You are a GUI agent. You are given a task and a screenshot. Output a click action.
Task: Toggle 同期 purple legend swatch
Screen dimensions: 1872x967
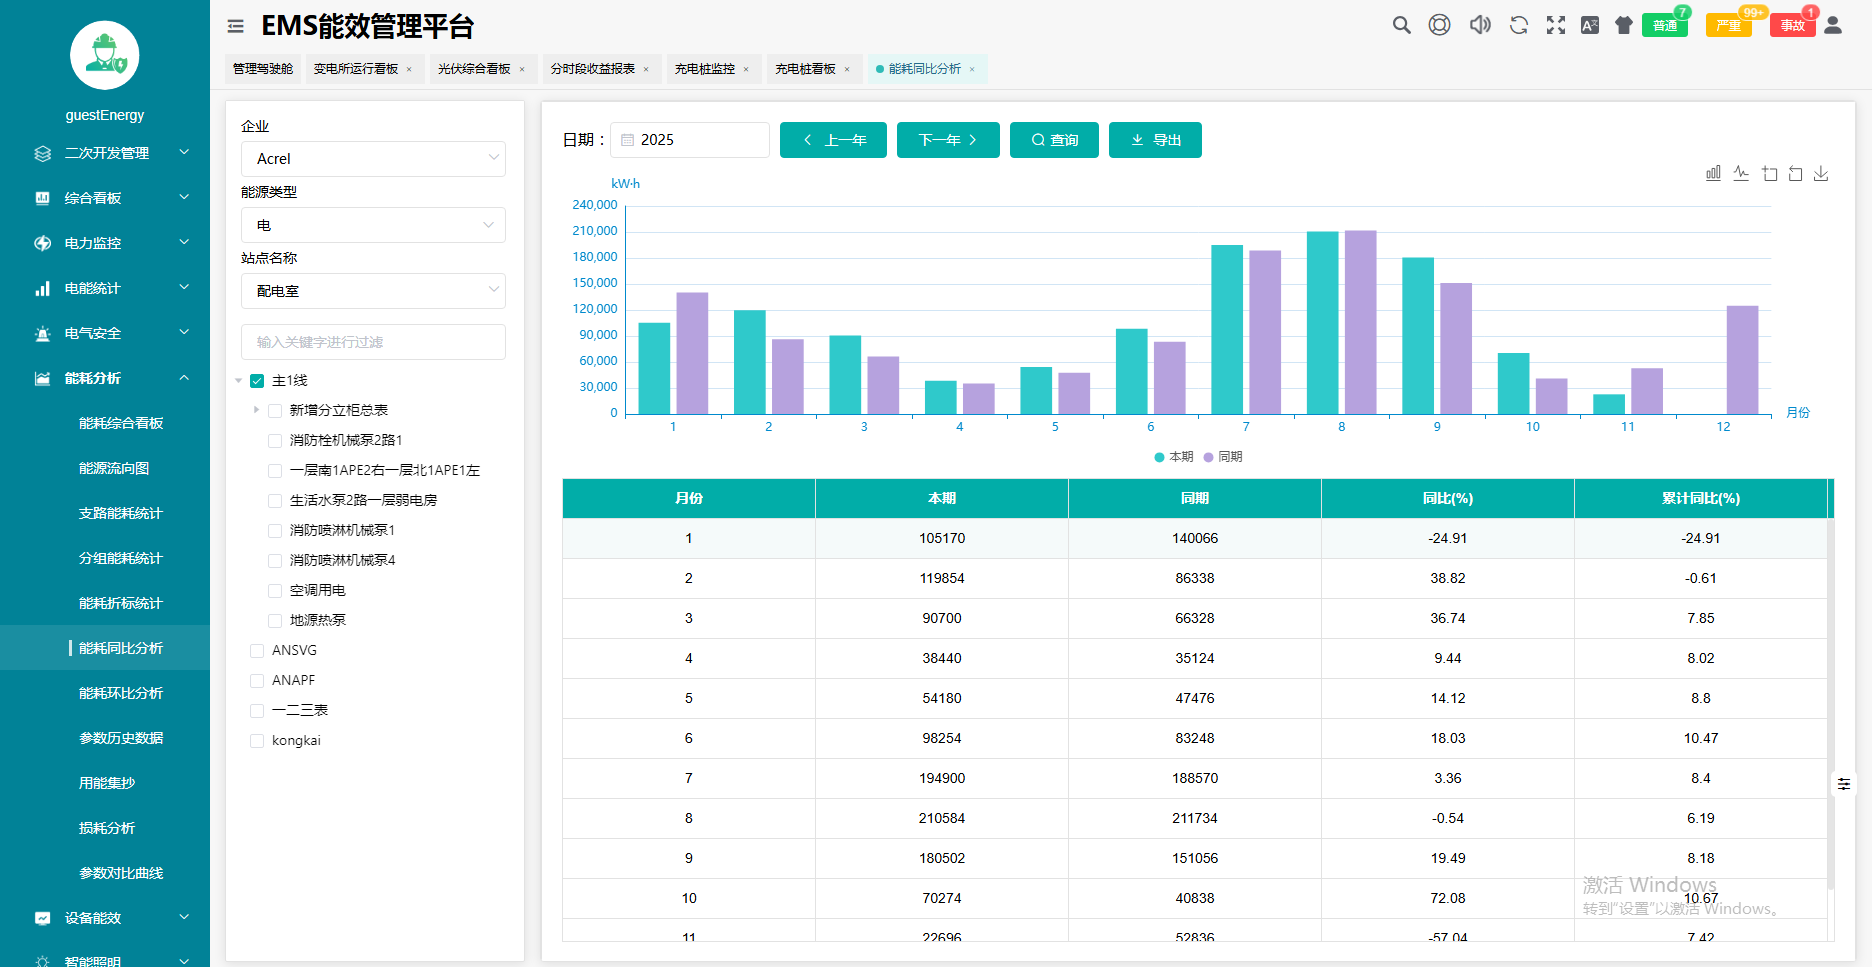click(1209, 457)
